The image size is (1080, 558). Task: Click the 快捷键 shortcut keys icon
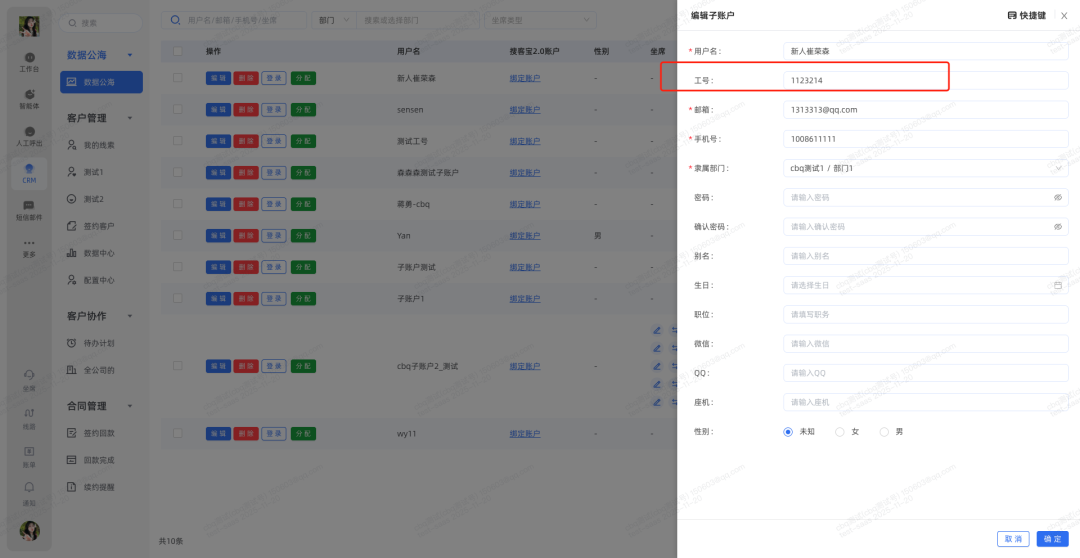coord(1012,16)
